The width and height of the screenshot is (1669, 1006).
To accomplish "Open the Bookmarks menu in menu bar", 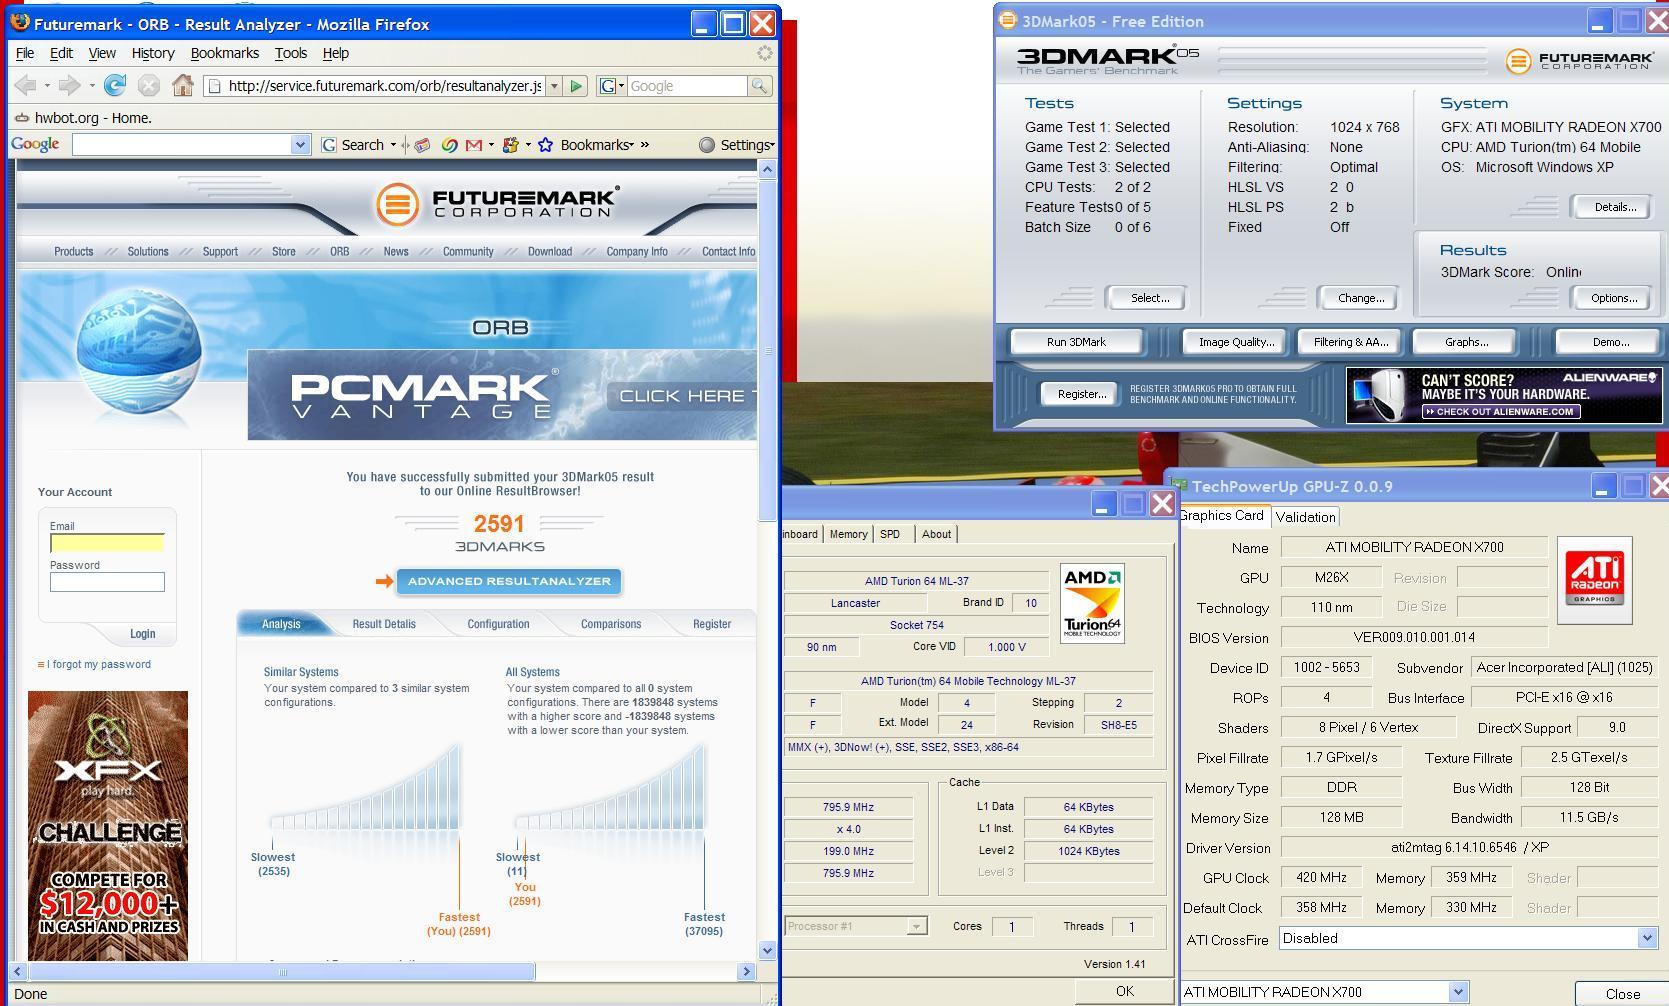I will coord(225,53).
